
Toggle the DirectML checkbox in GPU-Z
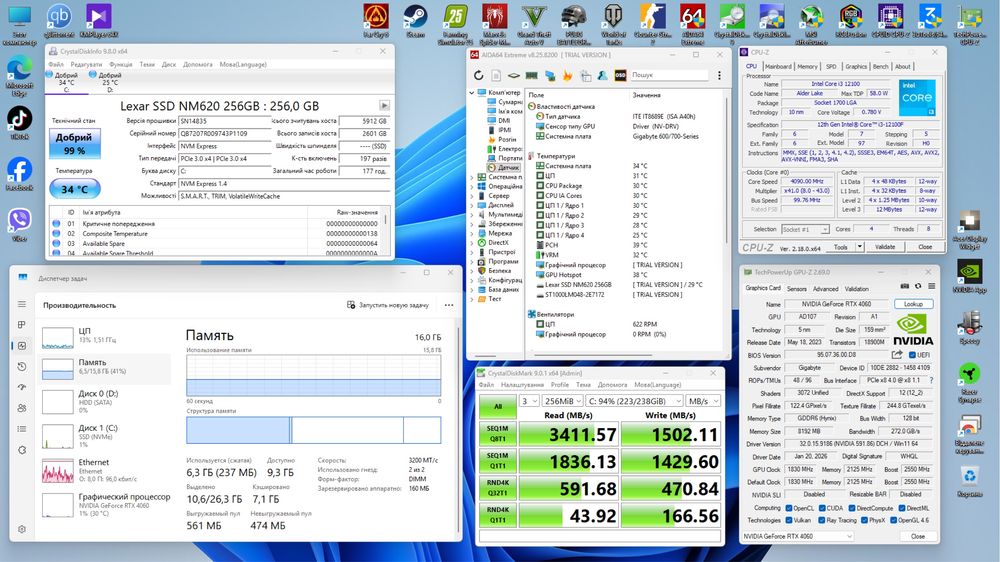[902, 508]
